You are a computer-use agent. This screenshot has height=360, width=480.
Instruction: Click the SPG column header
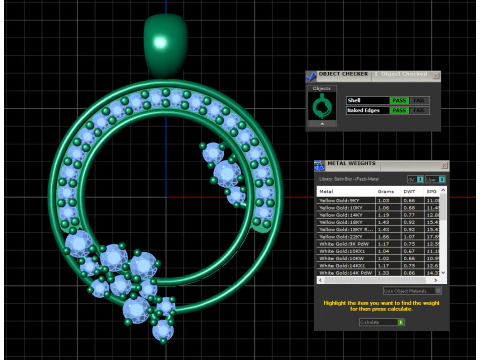432,192
